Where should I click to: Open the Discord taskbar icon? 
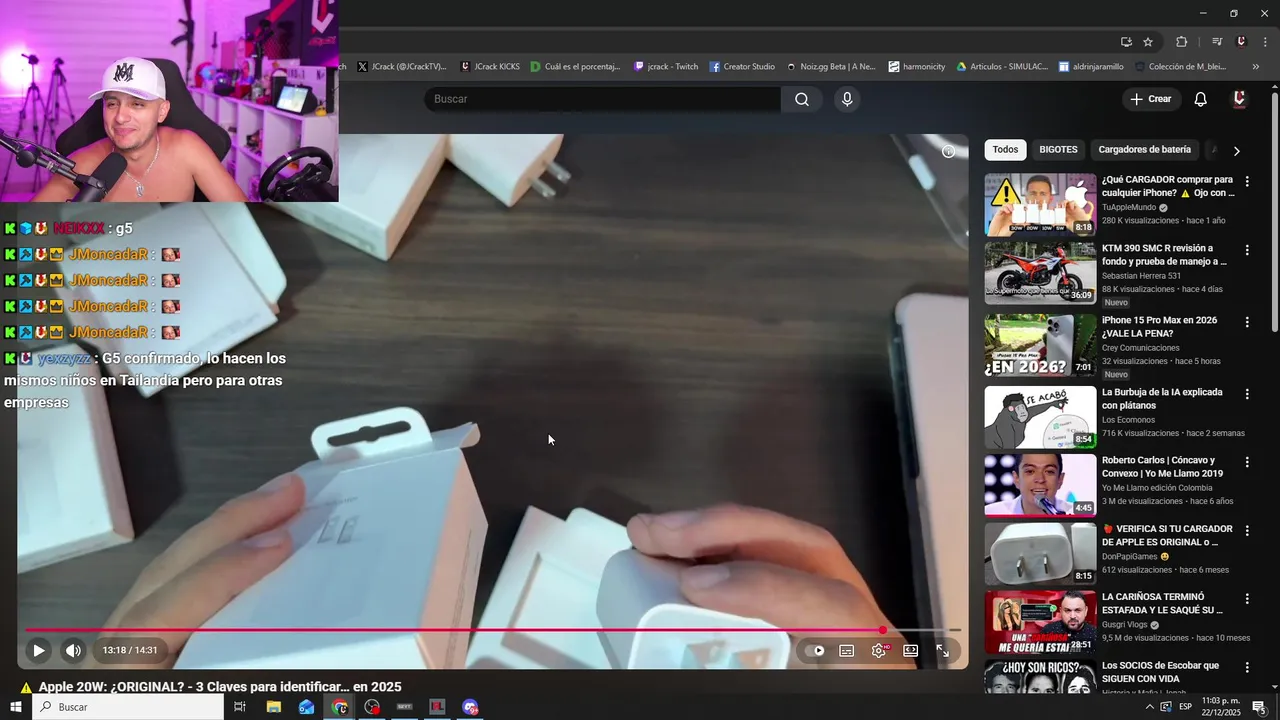470,707
